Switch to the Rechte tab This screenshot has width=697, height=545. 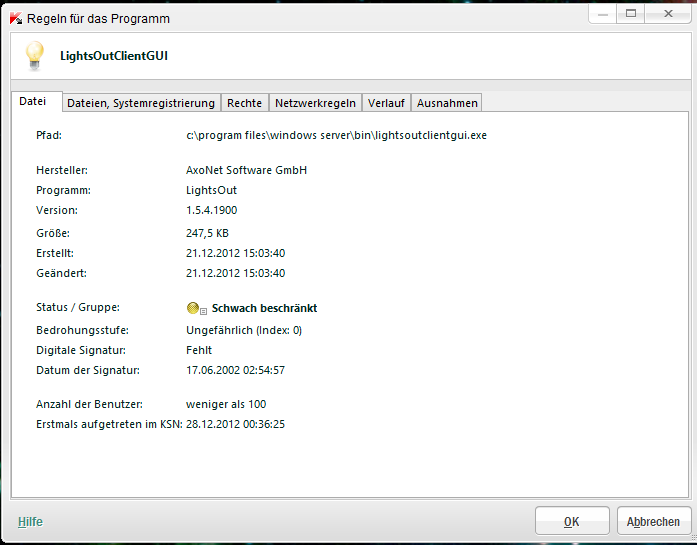tap(244, 103)
